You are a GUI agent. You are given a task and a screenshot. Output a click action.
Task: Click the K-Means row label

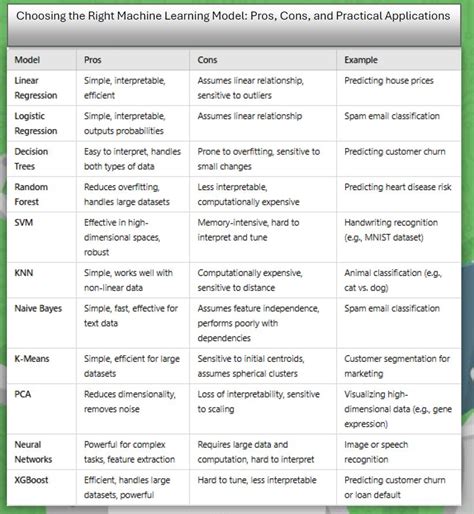click(x=32, y=359)
